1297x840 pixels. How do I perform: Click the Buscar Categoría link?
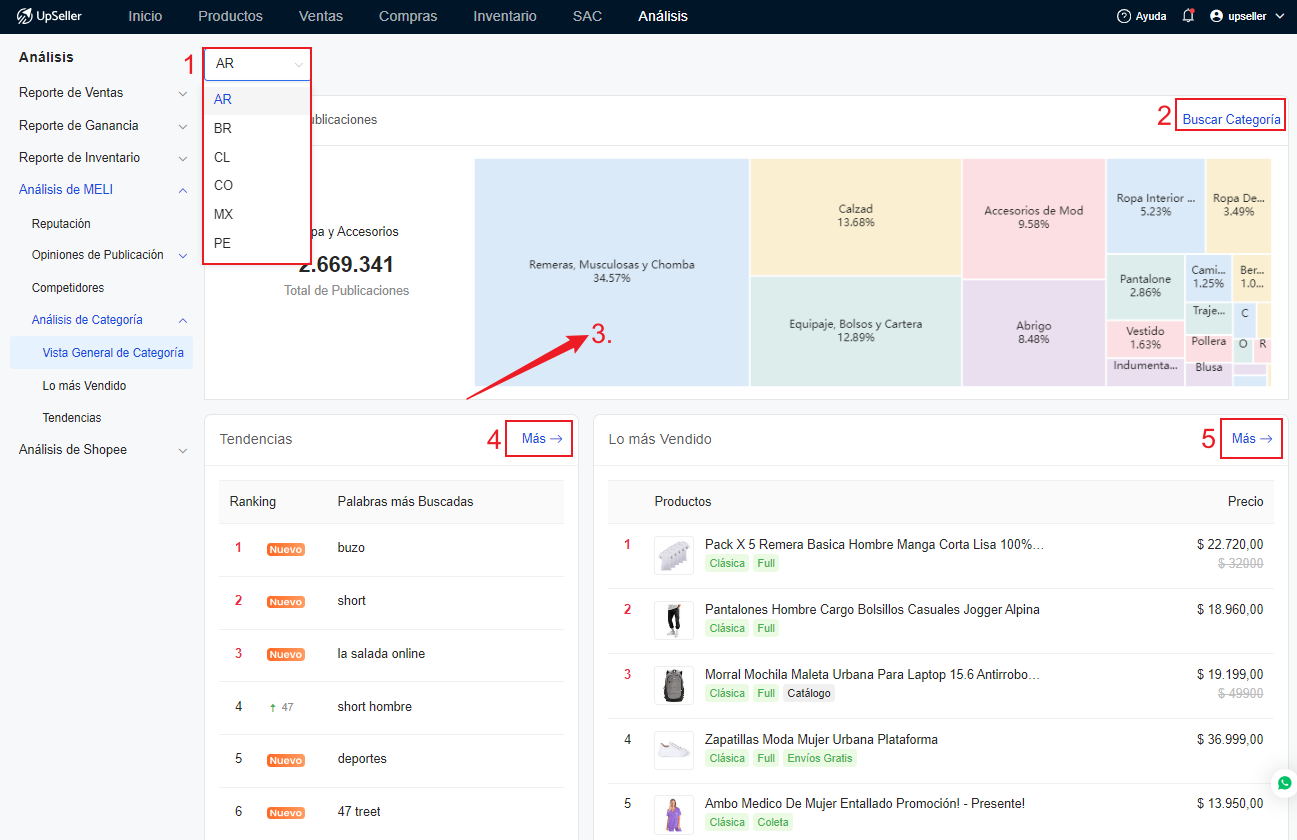click(1231, 119)
